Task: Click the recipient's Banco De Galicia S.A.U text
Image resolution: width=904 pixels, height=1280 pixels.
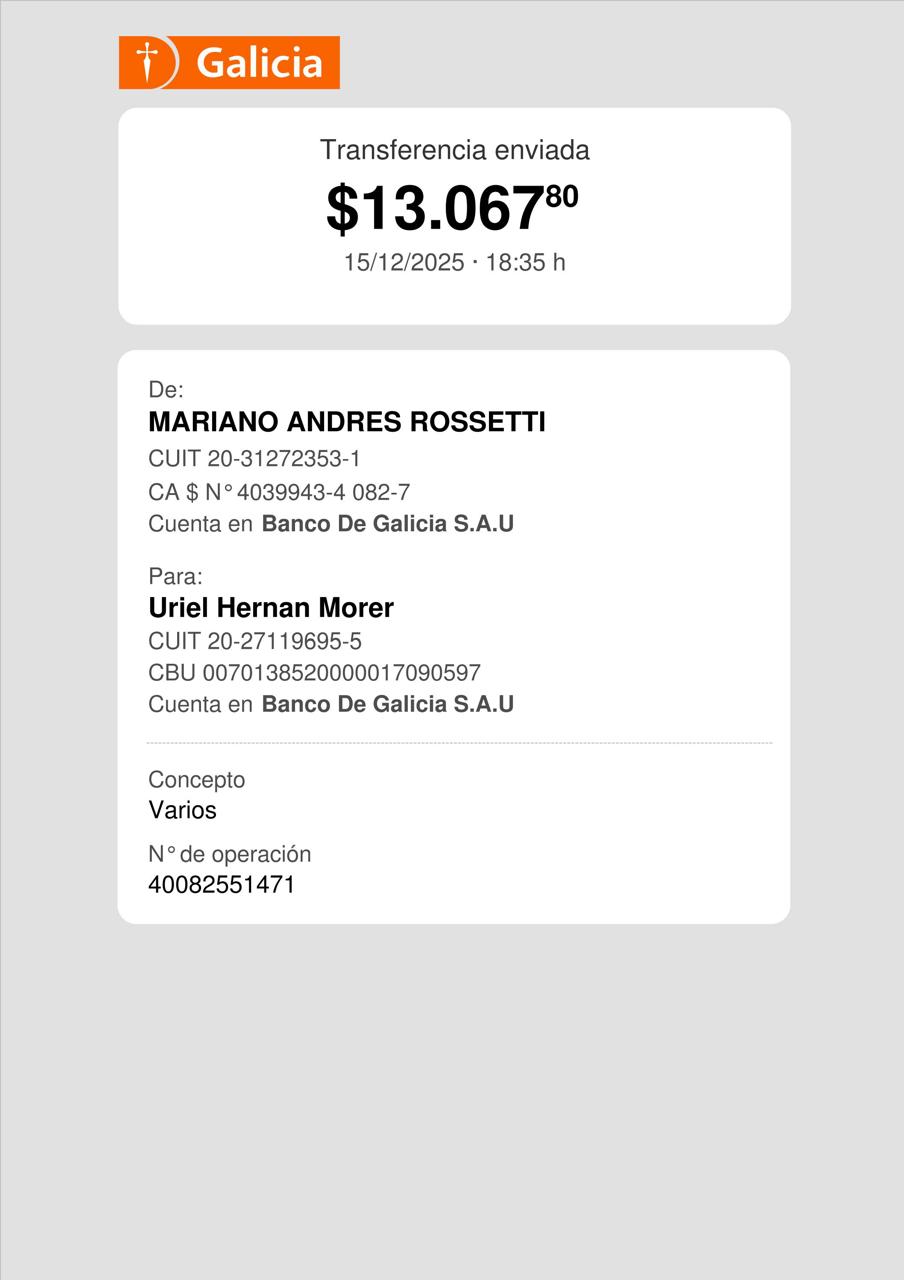Action: tap(387, 704)
